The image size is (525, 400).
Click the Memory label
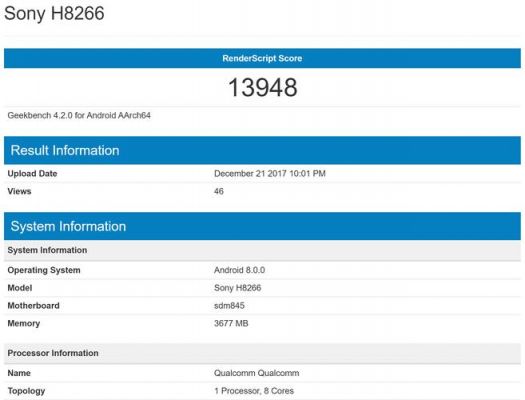pyautogui.click(x=24, y=324)
